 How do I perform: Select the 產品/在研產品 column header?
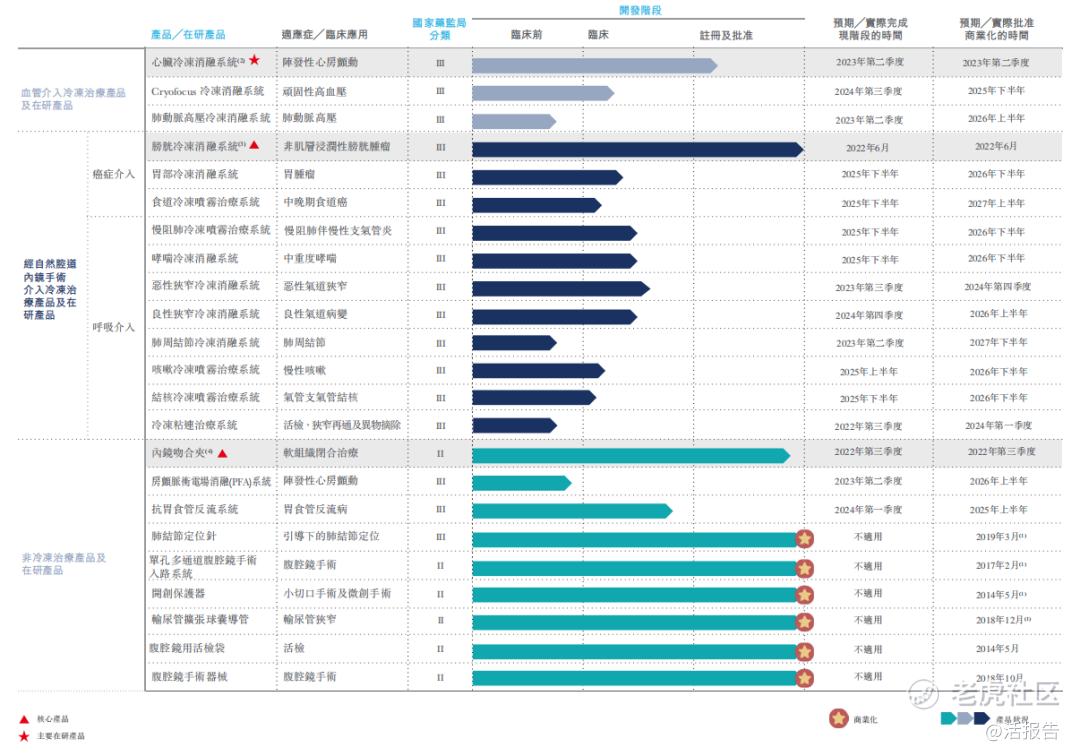coord(188,34)
